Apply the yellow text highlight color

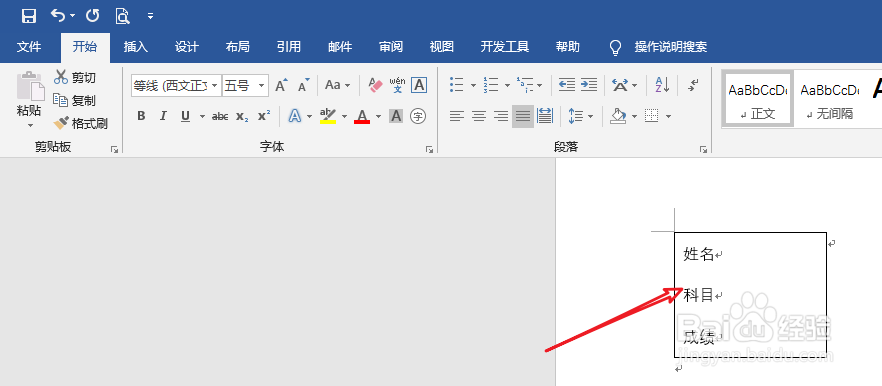pos(327,116)
